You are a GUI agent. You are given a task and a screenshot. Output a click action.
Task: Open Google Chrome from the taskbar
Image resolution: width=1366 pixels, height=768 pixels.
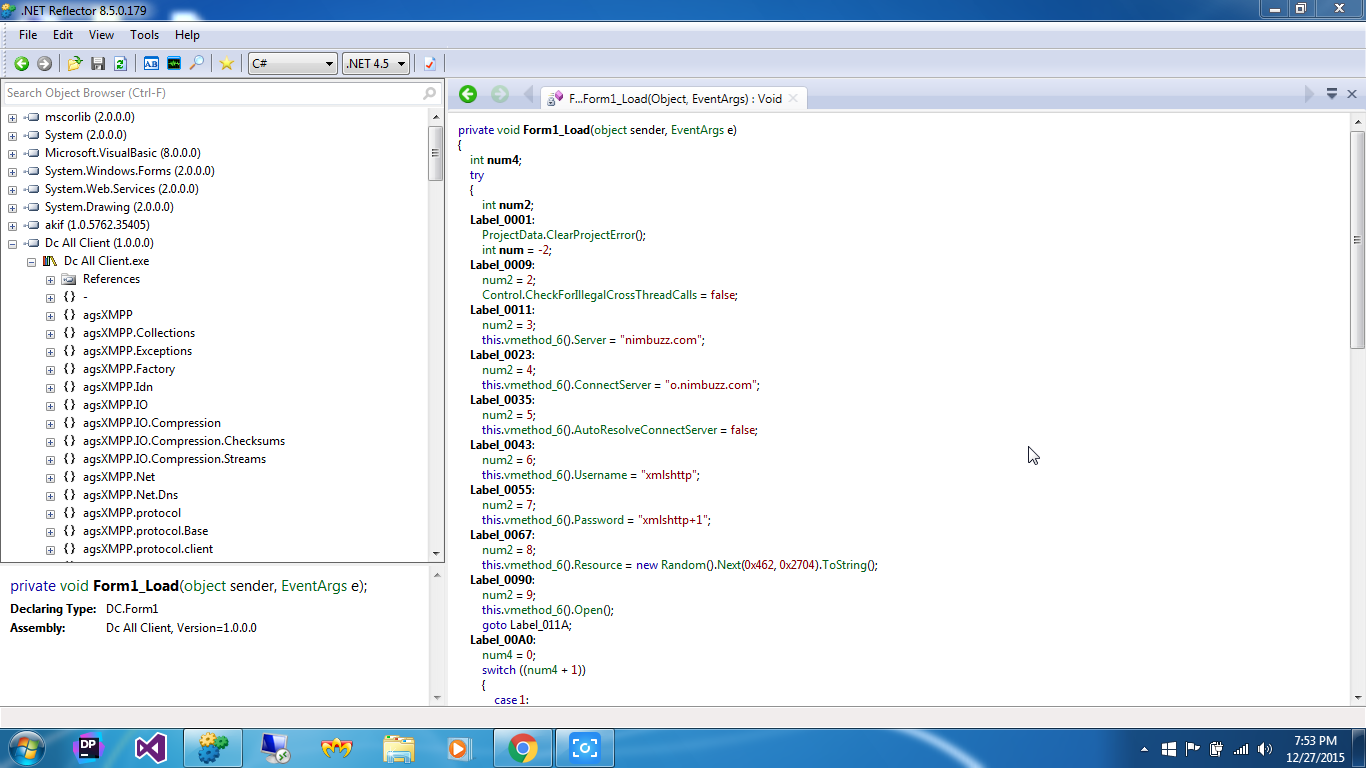point(522,747)
